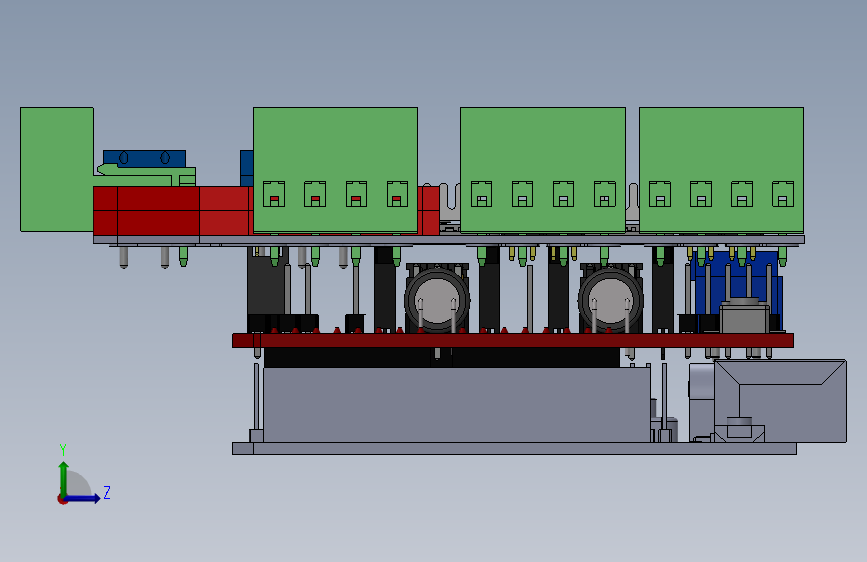Viewport: 867px width, 562px height.
Task: Select the left round capacitor
Action: coord(437,299)
